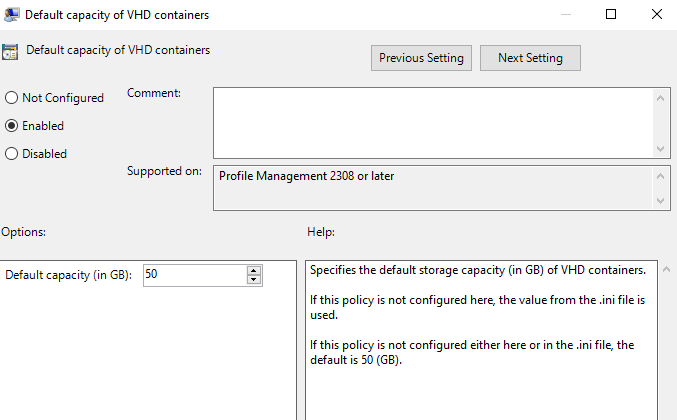Screen dimensions: 677x420
Task: Increase default capacity with up arrow
Action: click(x=254, y=270)
